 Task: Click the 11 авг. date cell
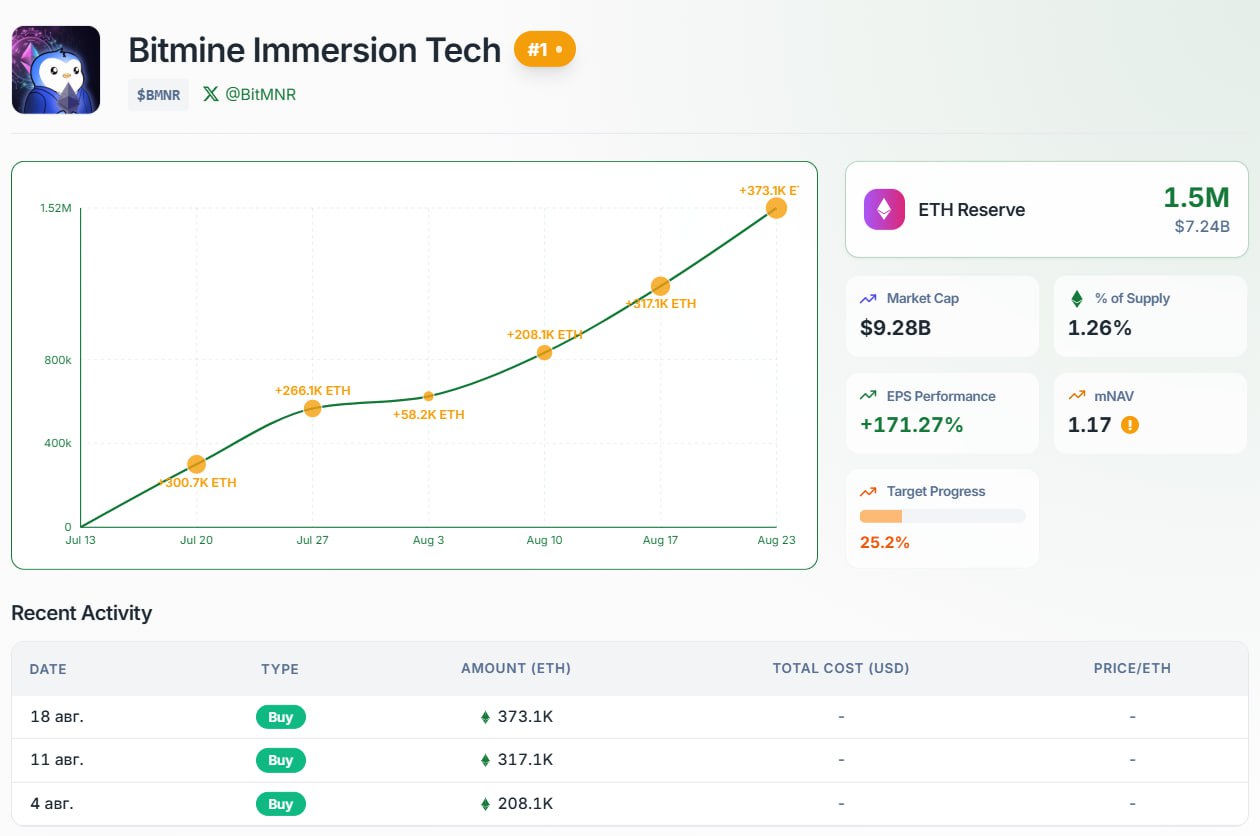pyautogui.click(x=57, y=760)
